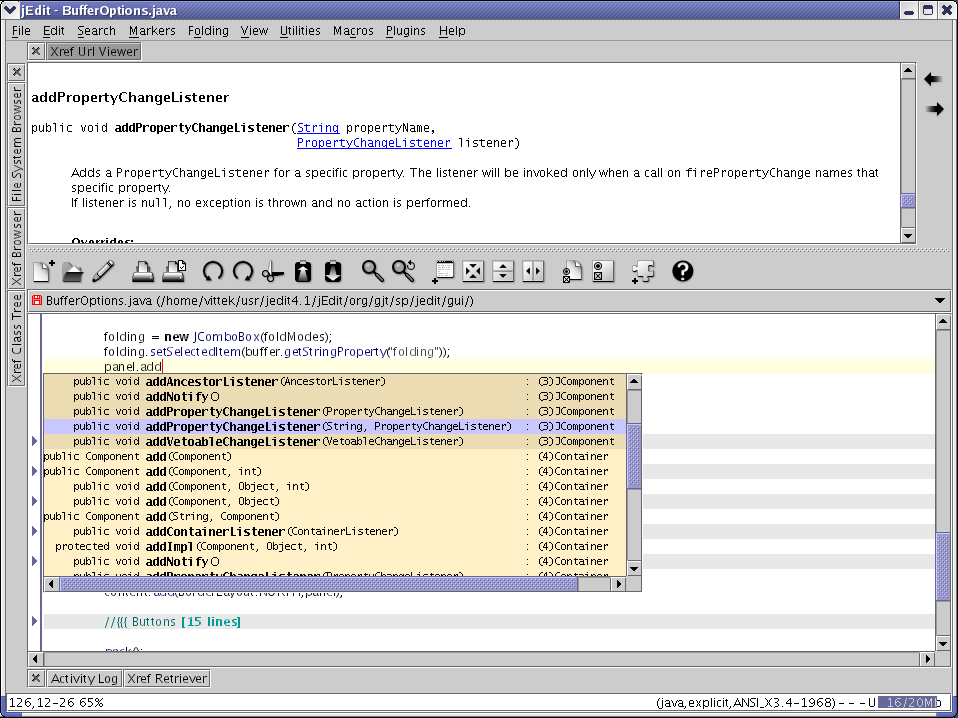The width and height of the screenshot is (958, 718).
Task: Open the File menu
Action: pyautogui.click(x=21, y=31)
